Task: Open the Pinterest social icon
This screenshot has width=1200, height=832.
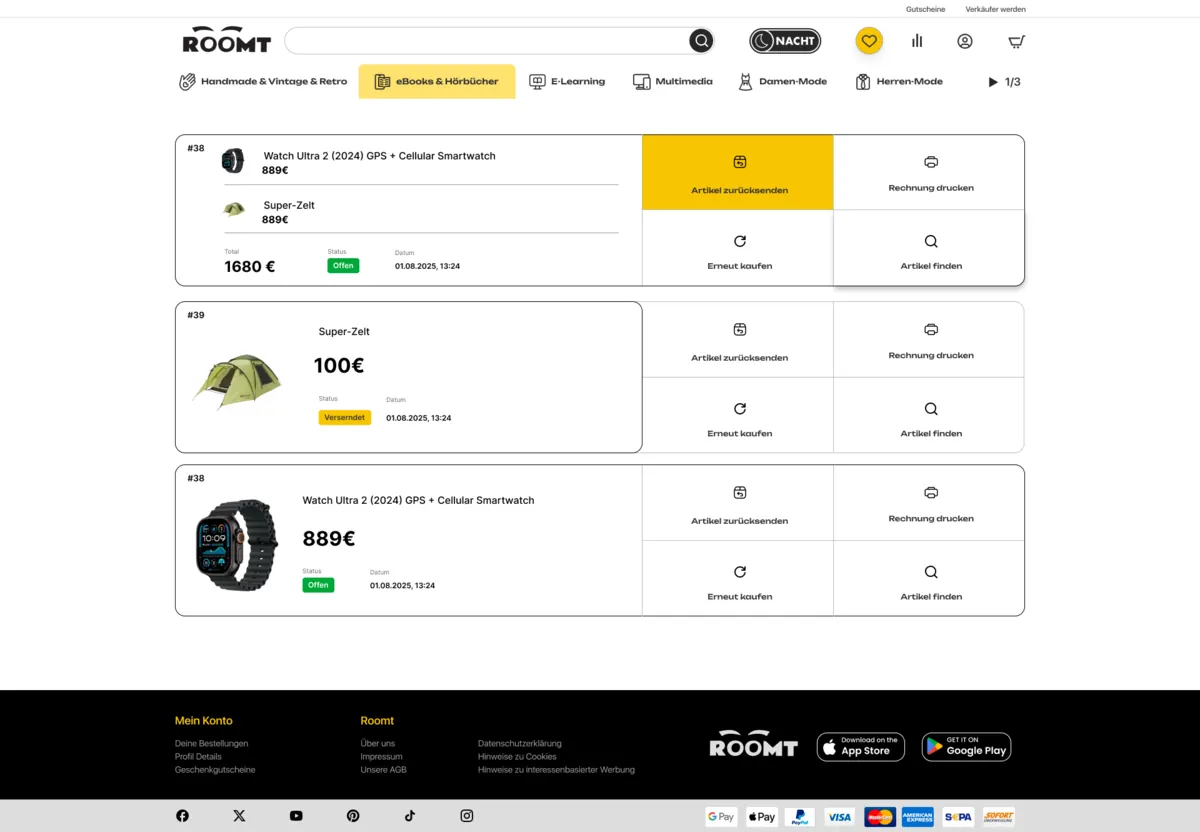Action: (x=353, y=816)
